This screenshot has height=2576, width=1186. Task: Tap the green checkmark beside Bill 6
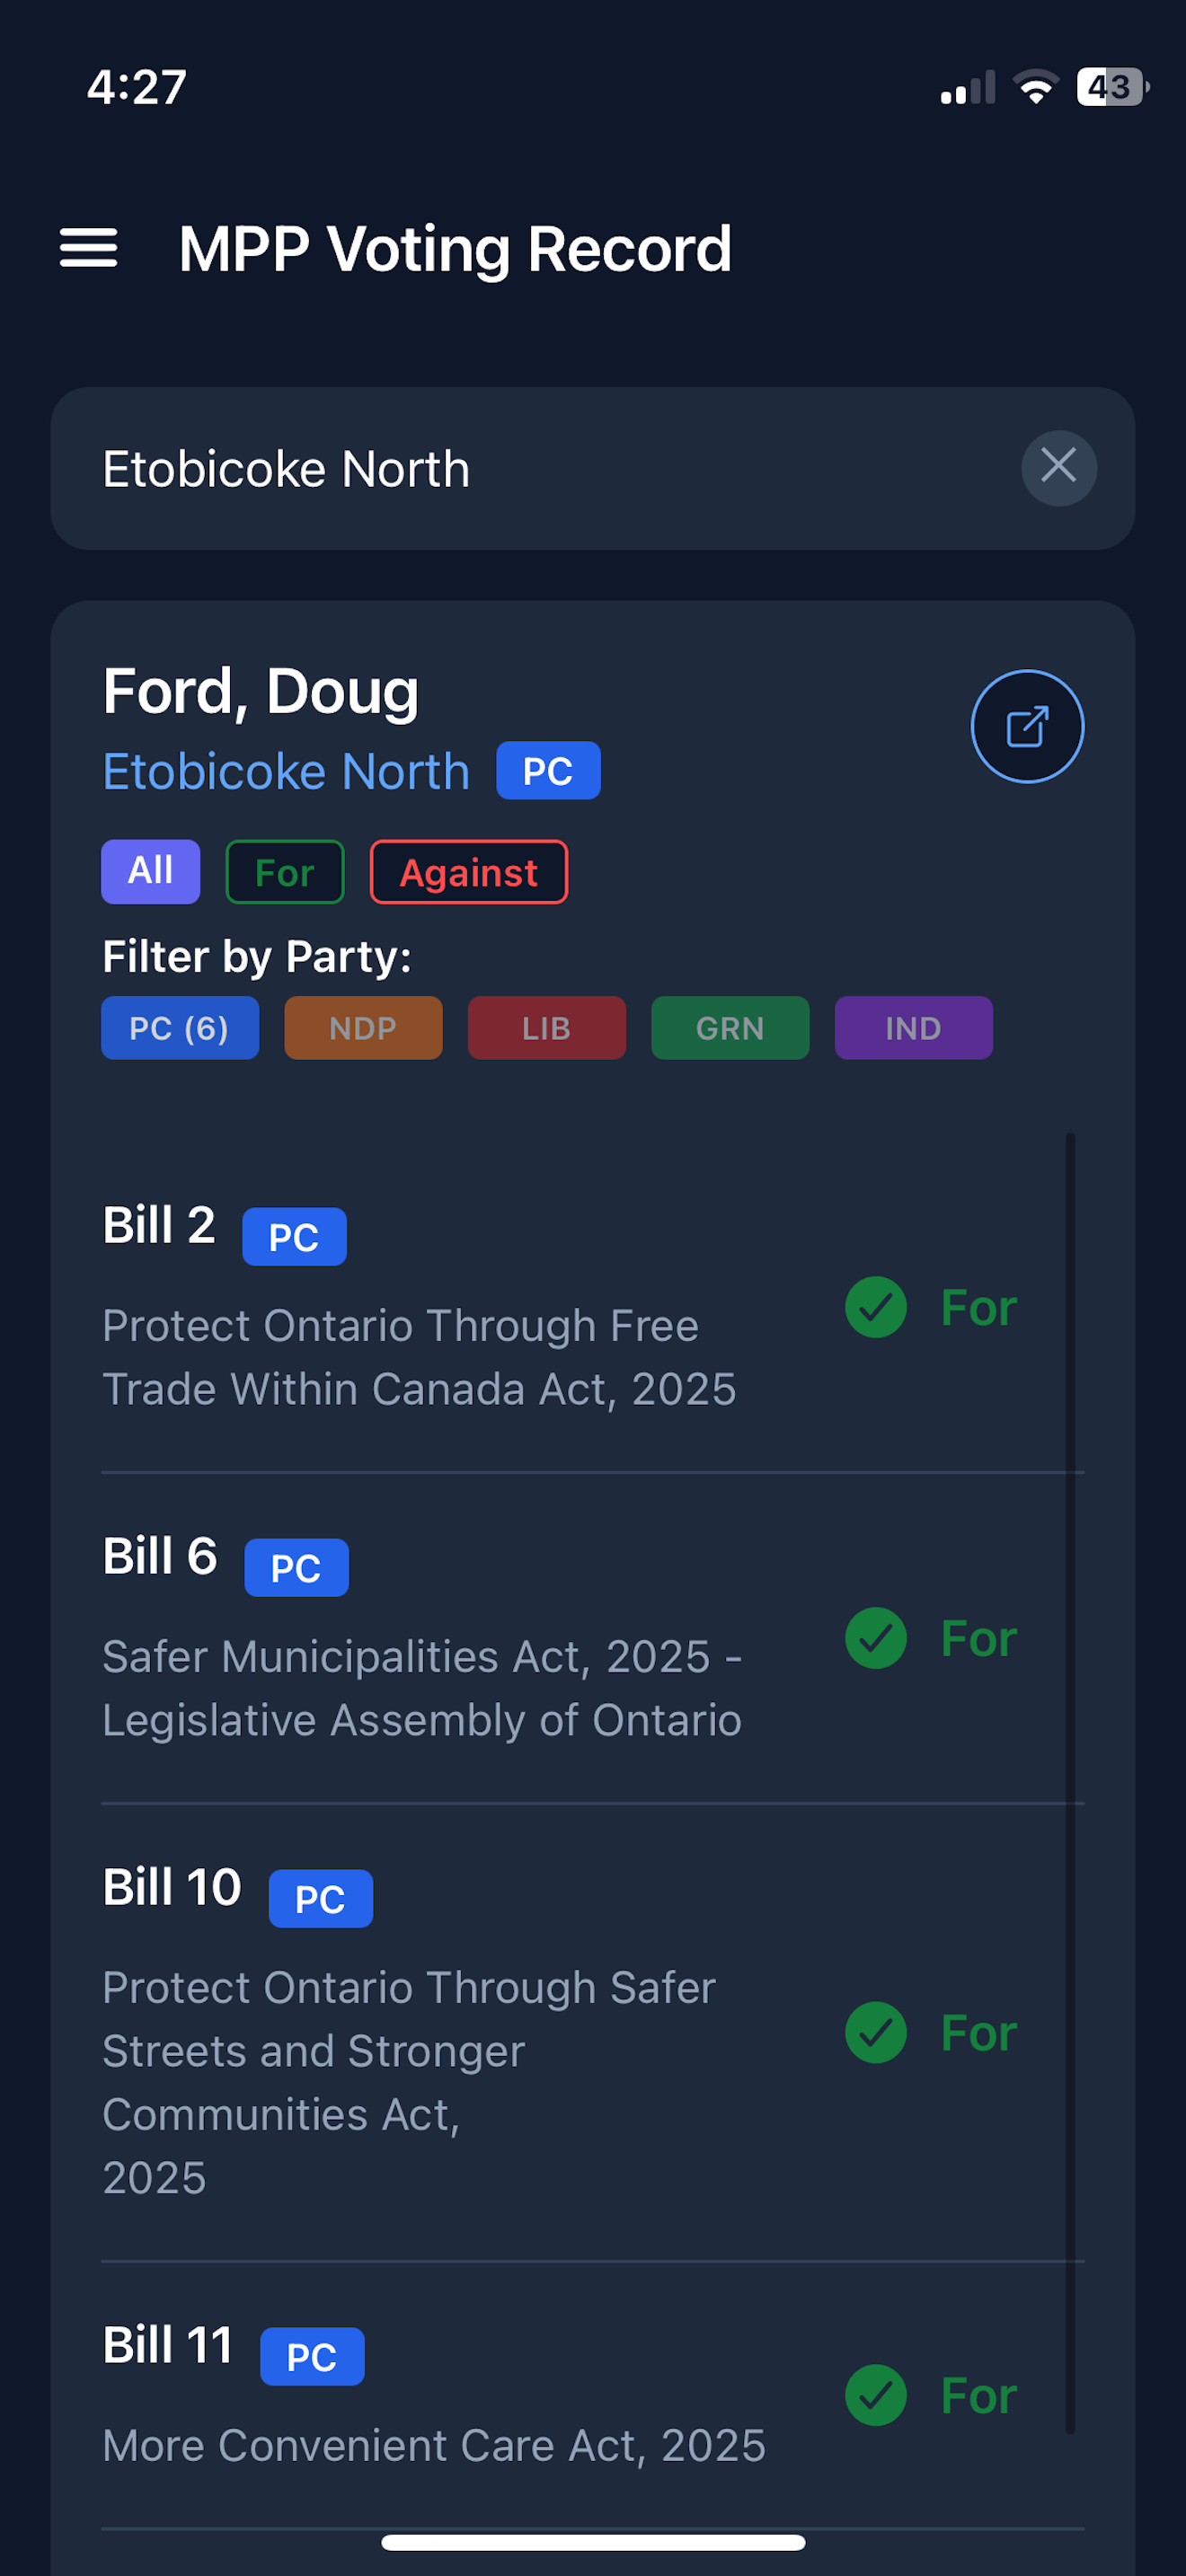(x=875, y=1638)
